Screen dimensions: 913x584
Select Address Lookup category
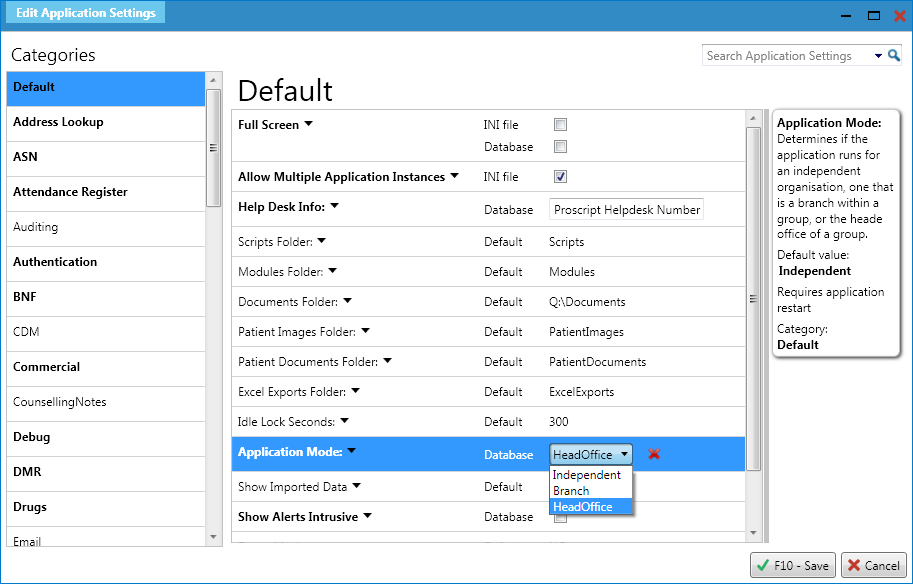pos(106,124)
